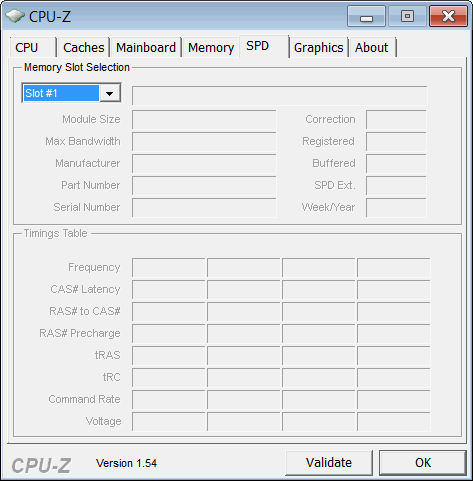
Task: Open the Graphics tab
Action: pyautogui.click(x=319, y=47)
